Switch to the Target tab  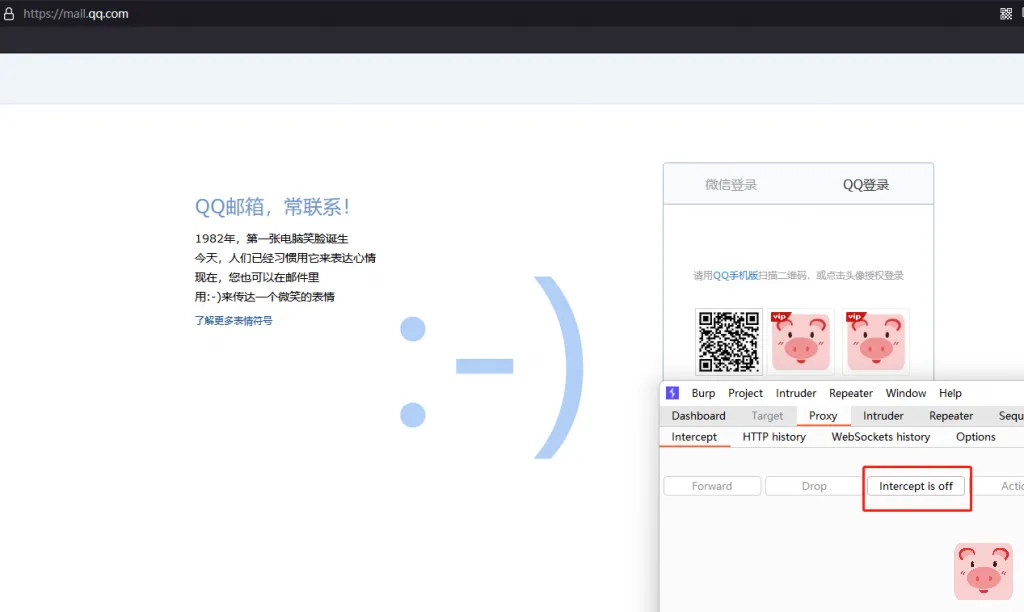point(767,416)
